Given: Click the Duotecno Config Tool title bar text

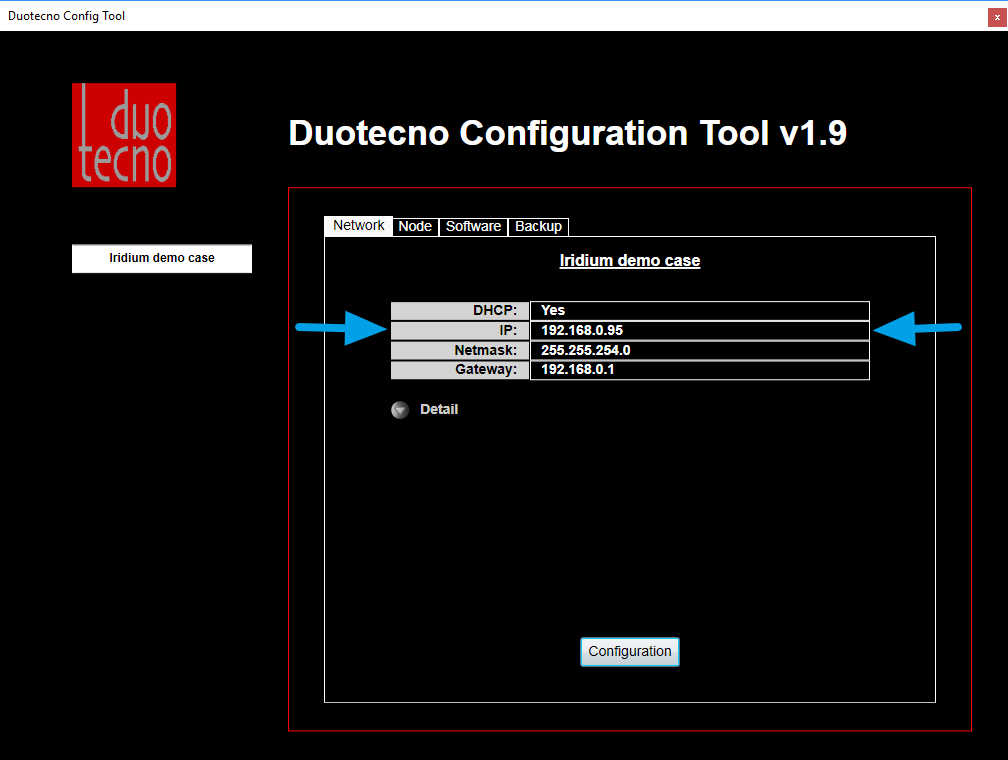Looking at the screenshot, I should [x=66, y=15].
